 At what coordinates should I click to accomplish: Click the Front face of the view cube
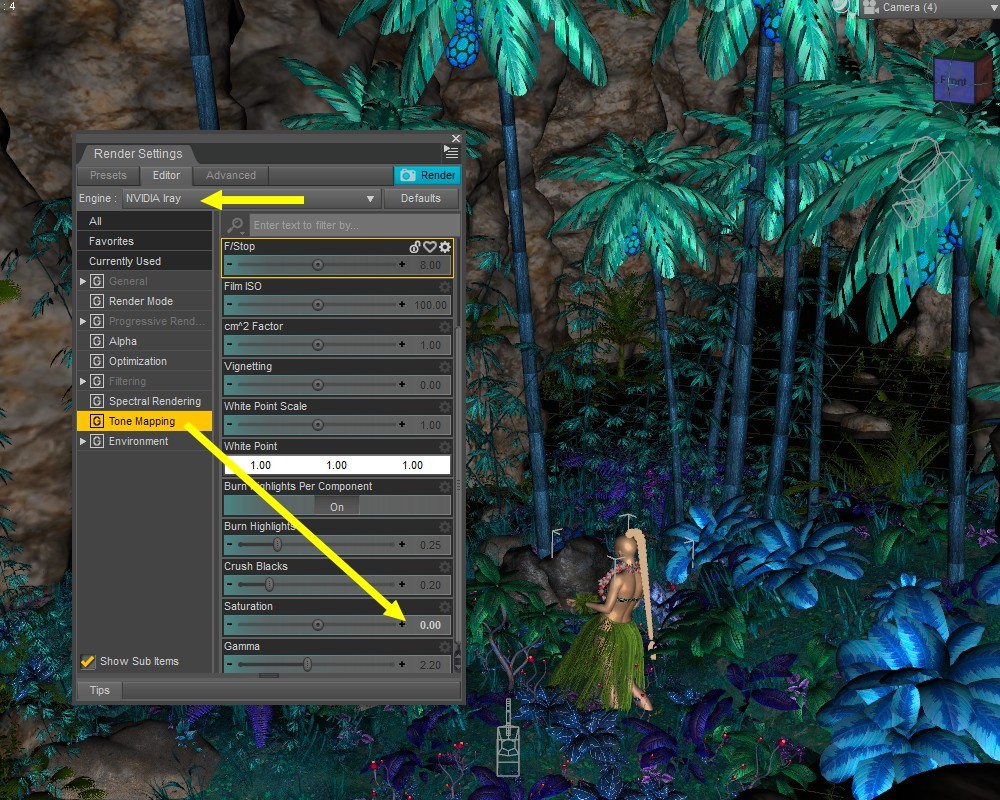(953, 80)
